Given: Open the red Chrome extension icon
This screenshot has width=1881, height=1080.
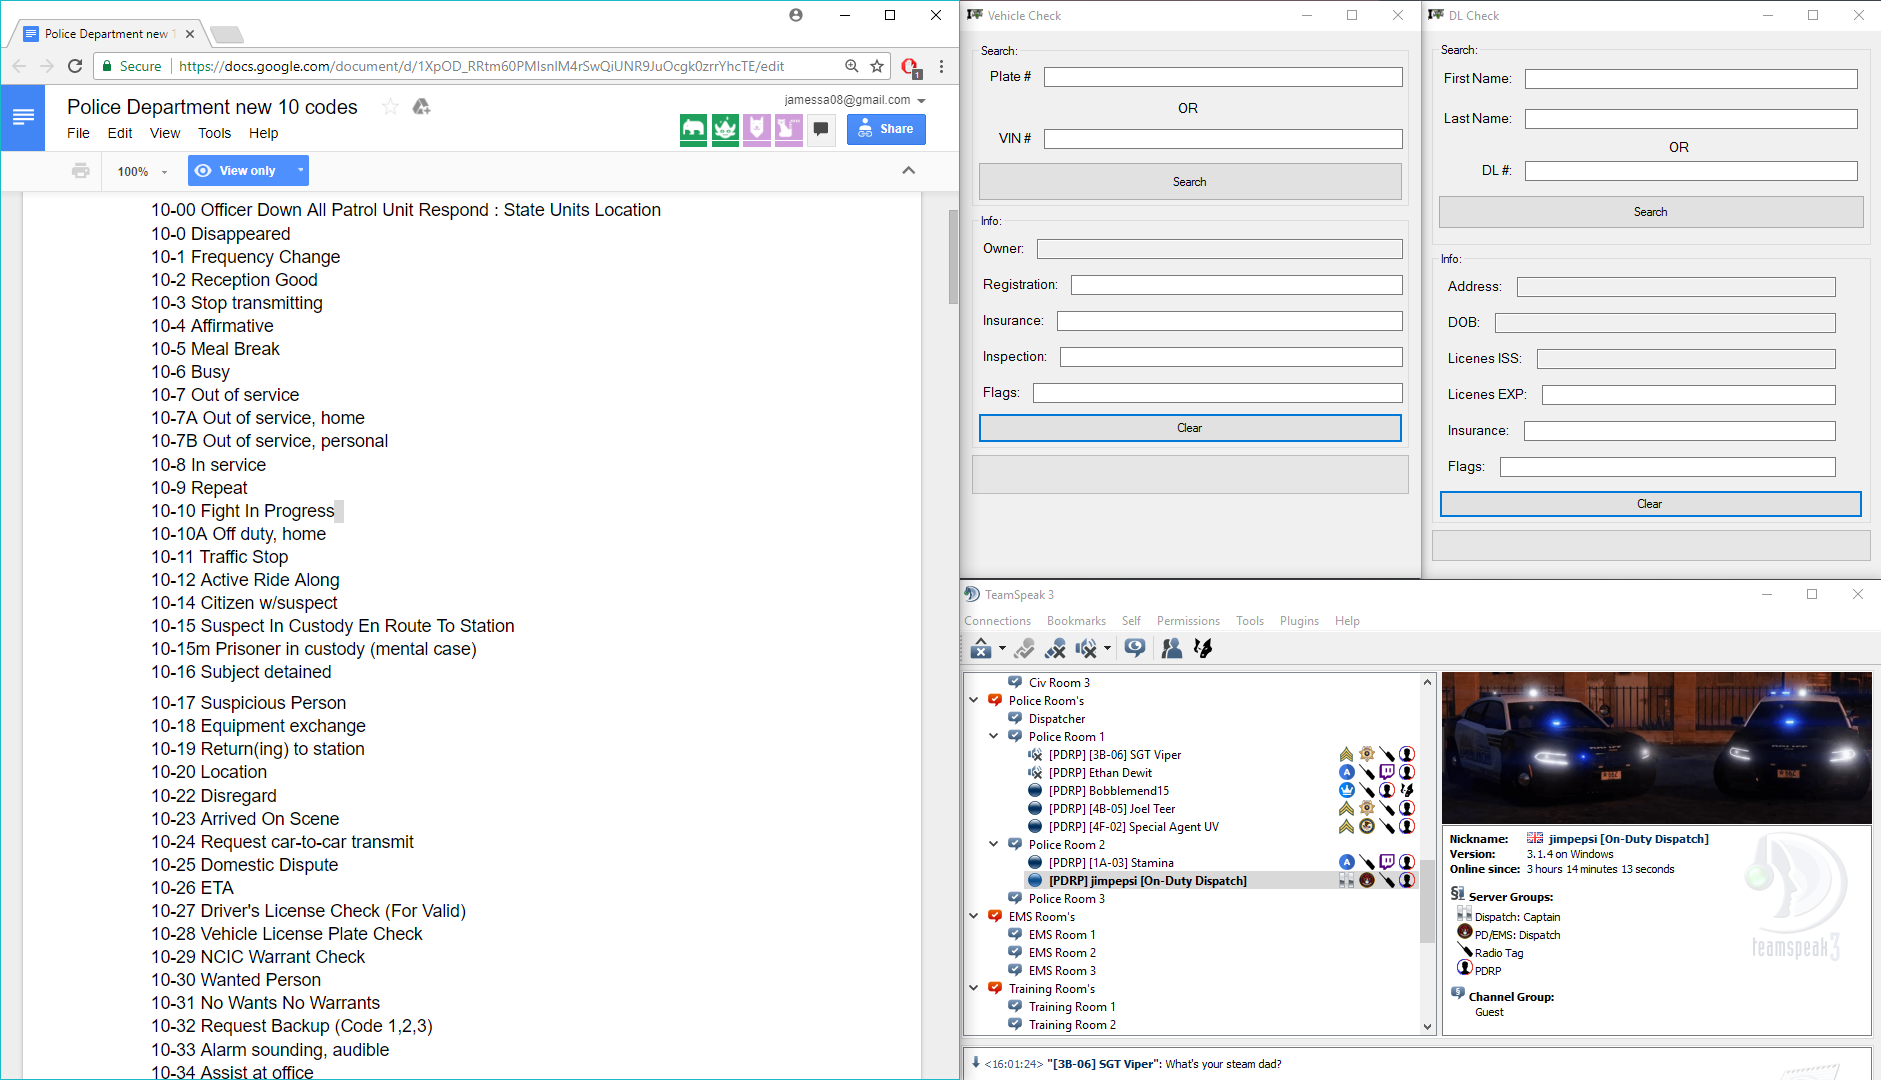Looking at the screenshot, I should [910, 67].
